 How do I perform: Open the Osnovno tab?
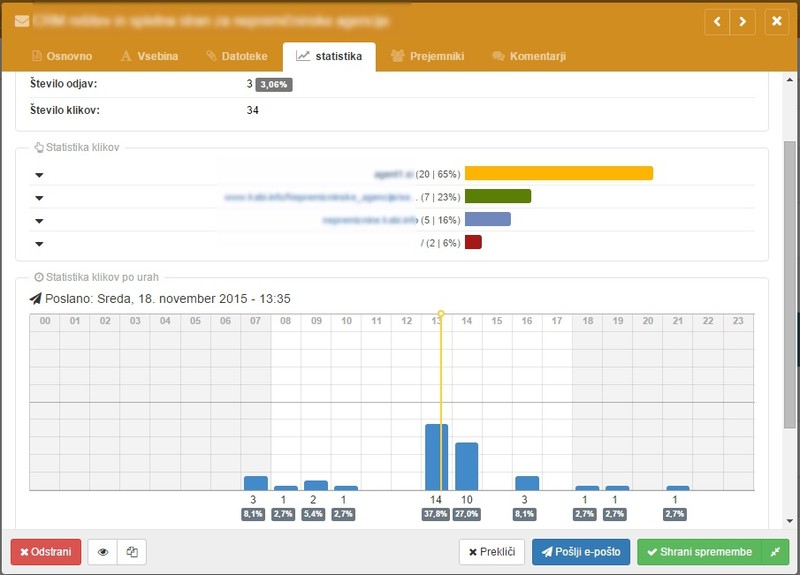[x=62, y=56]
